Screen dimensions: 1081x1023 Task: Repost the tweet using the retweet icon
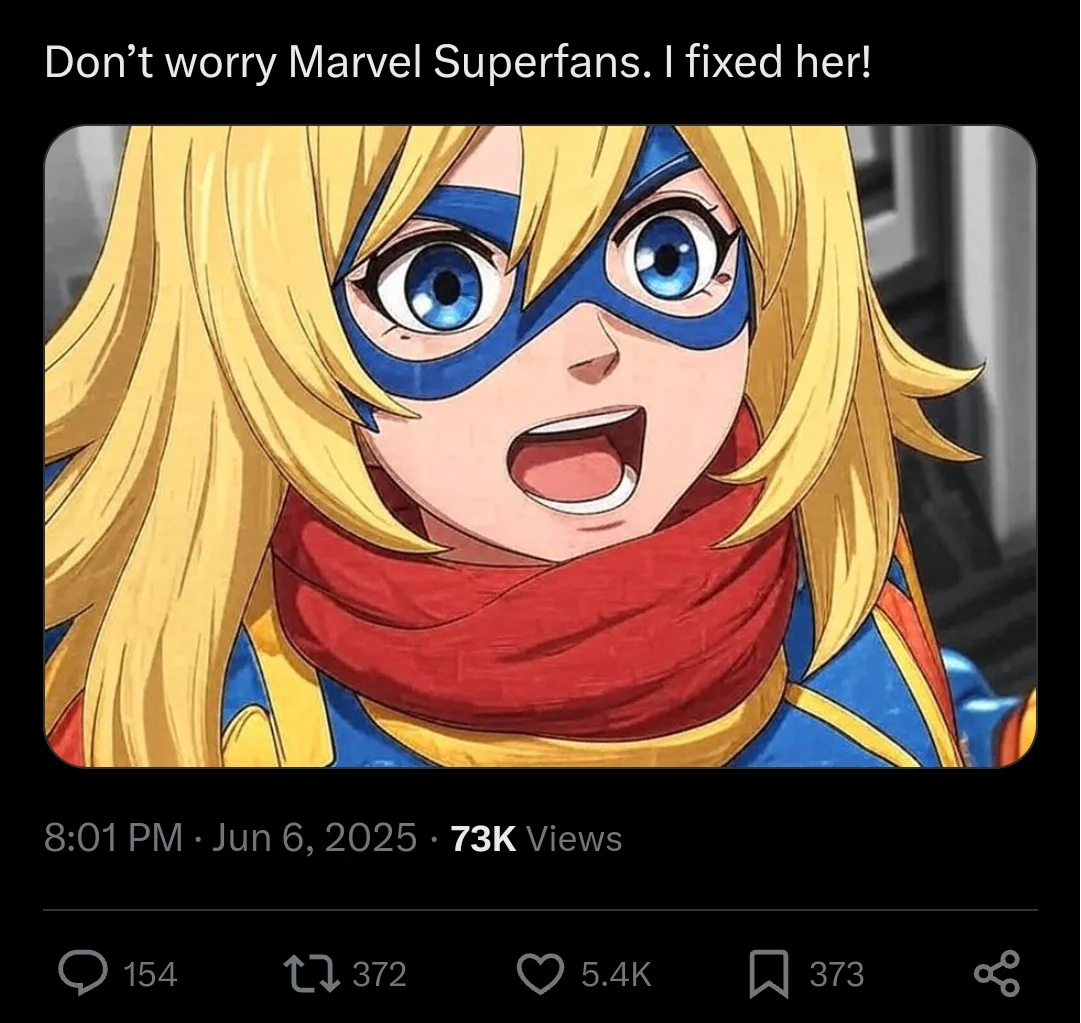point(314,973)
